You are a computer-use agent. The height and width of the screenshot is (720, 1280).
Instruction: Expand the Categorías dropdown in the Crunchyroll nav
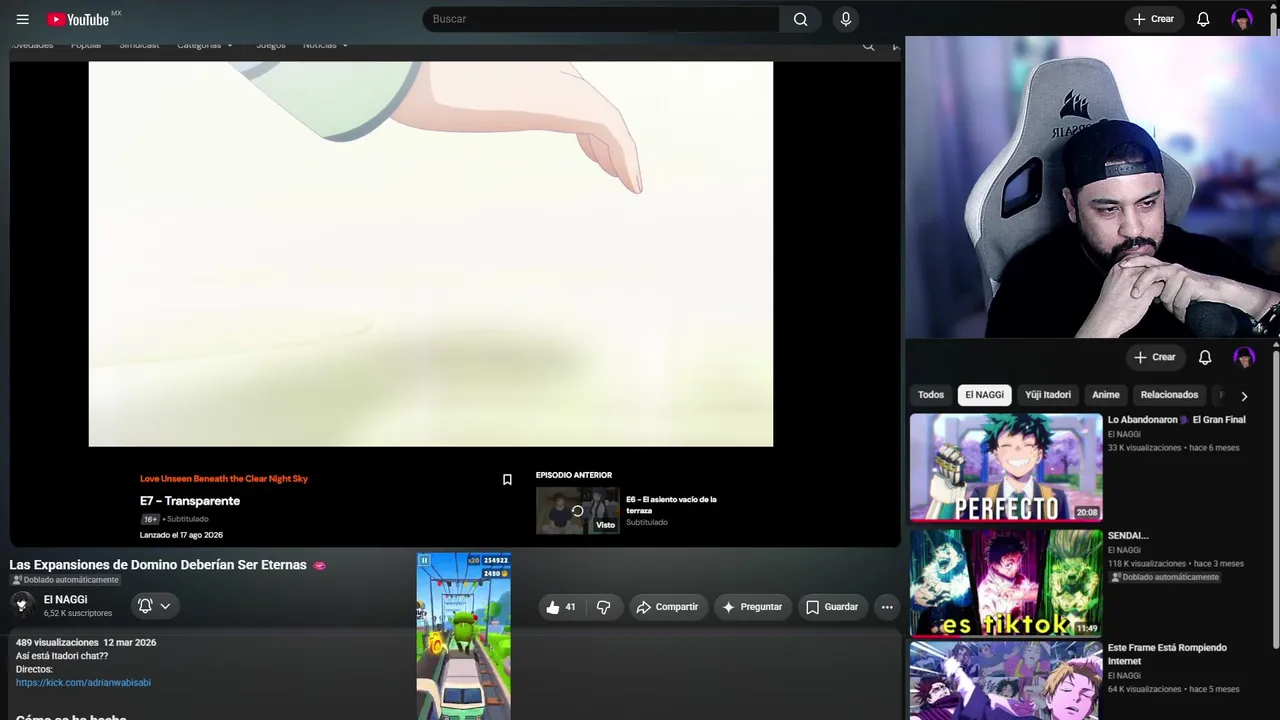click(x=205, y=45)
